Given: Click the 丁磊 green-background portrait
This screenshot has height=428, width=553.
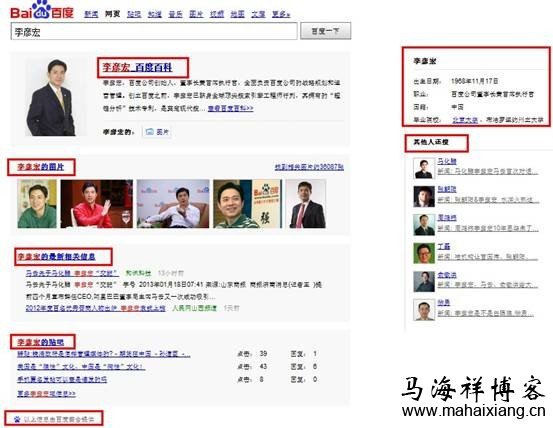Looking at the screenshot, I should click(424, 253).
